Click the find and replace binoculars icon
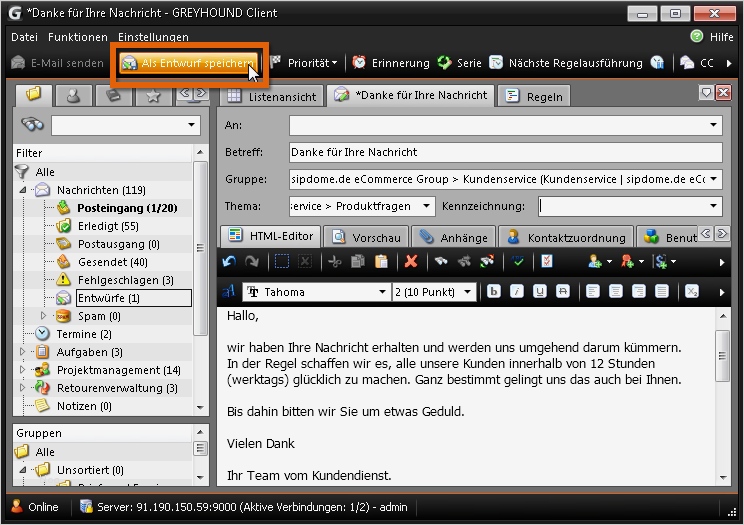 click(x=487, y=262)
